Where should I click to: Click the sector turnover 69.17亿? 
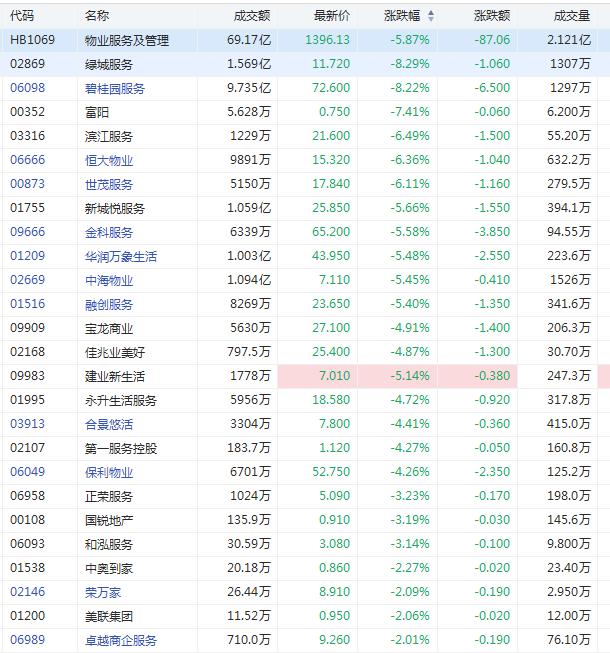(249, 40)
